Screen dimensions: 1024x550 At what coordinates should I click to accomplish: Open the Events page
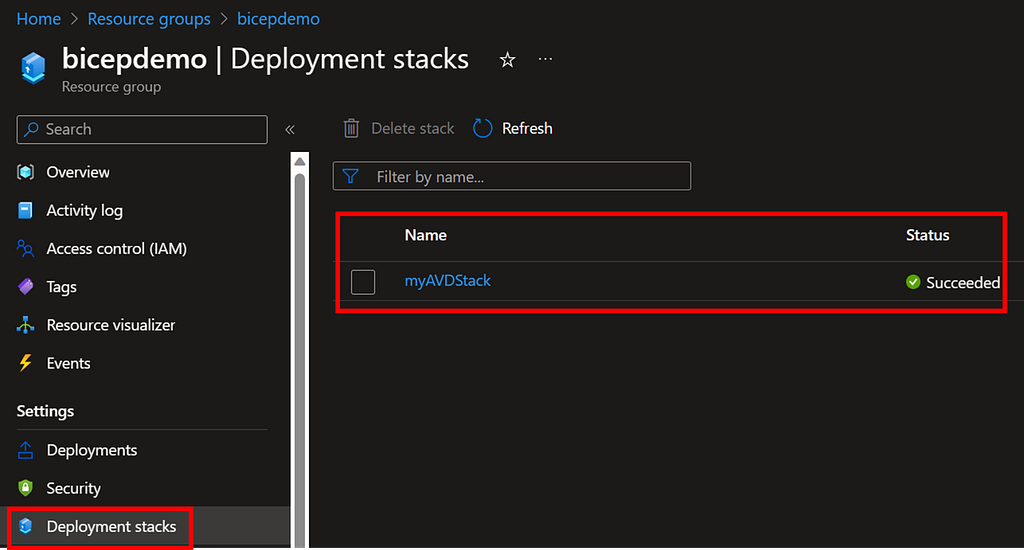[x=68, y=363]
